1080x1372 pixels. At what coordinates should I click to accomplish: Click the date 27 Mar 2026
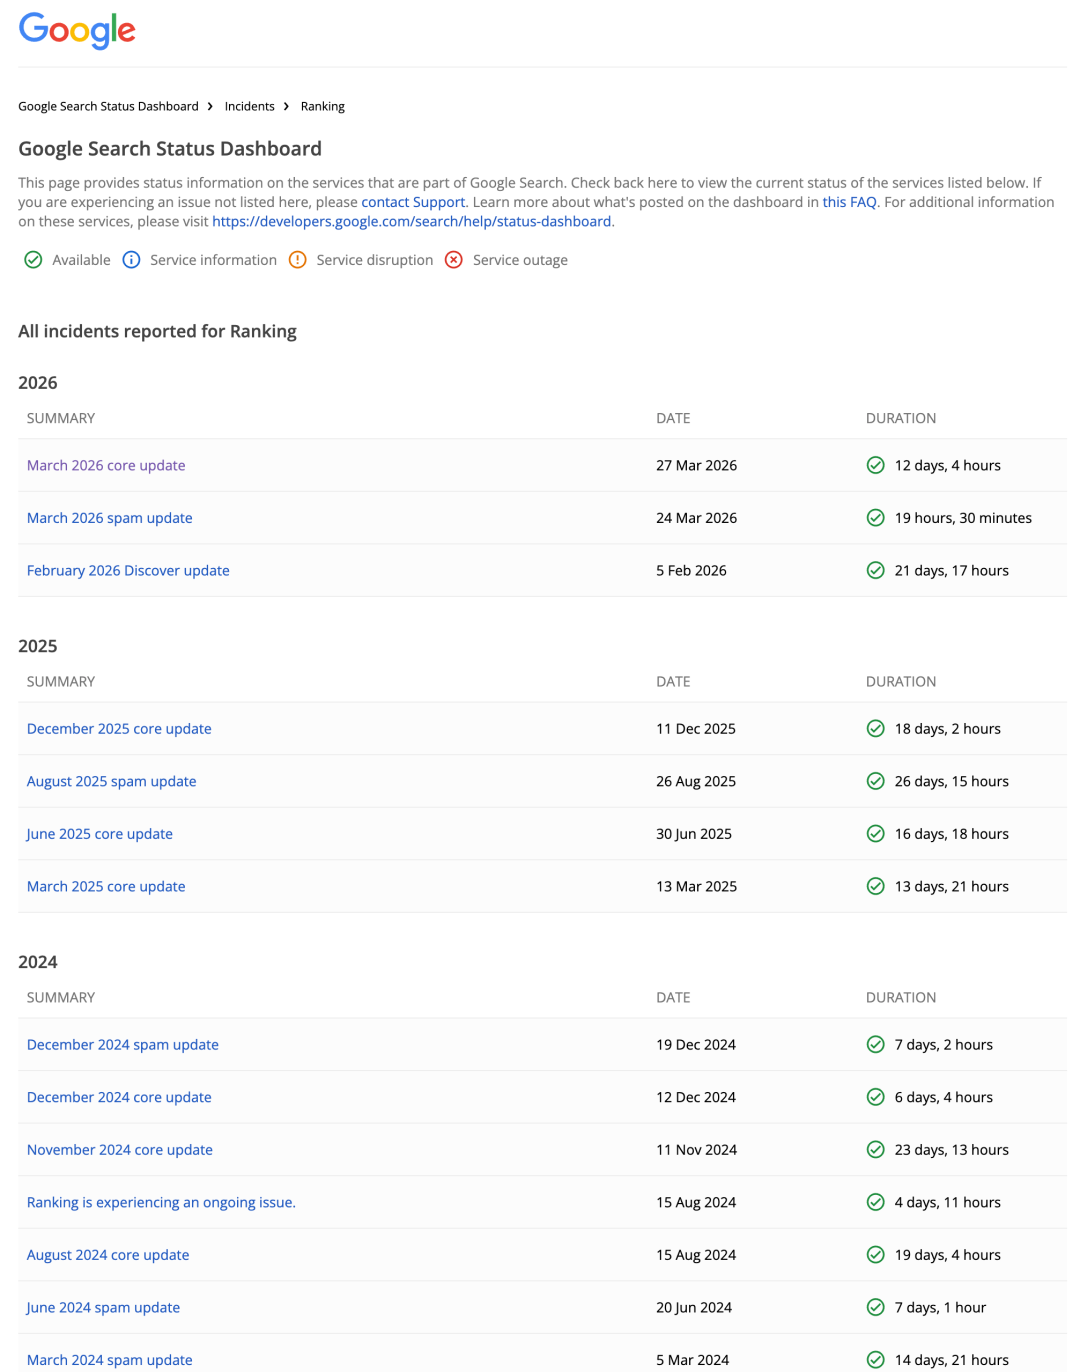696,465
